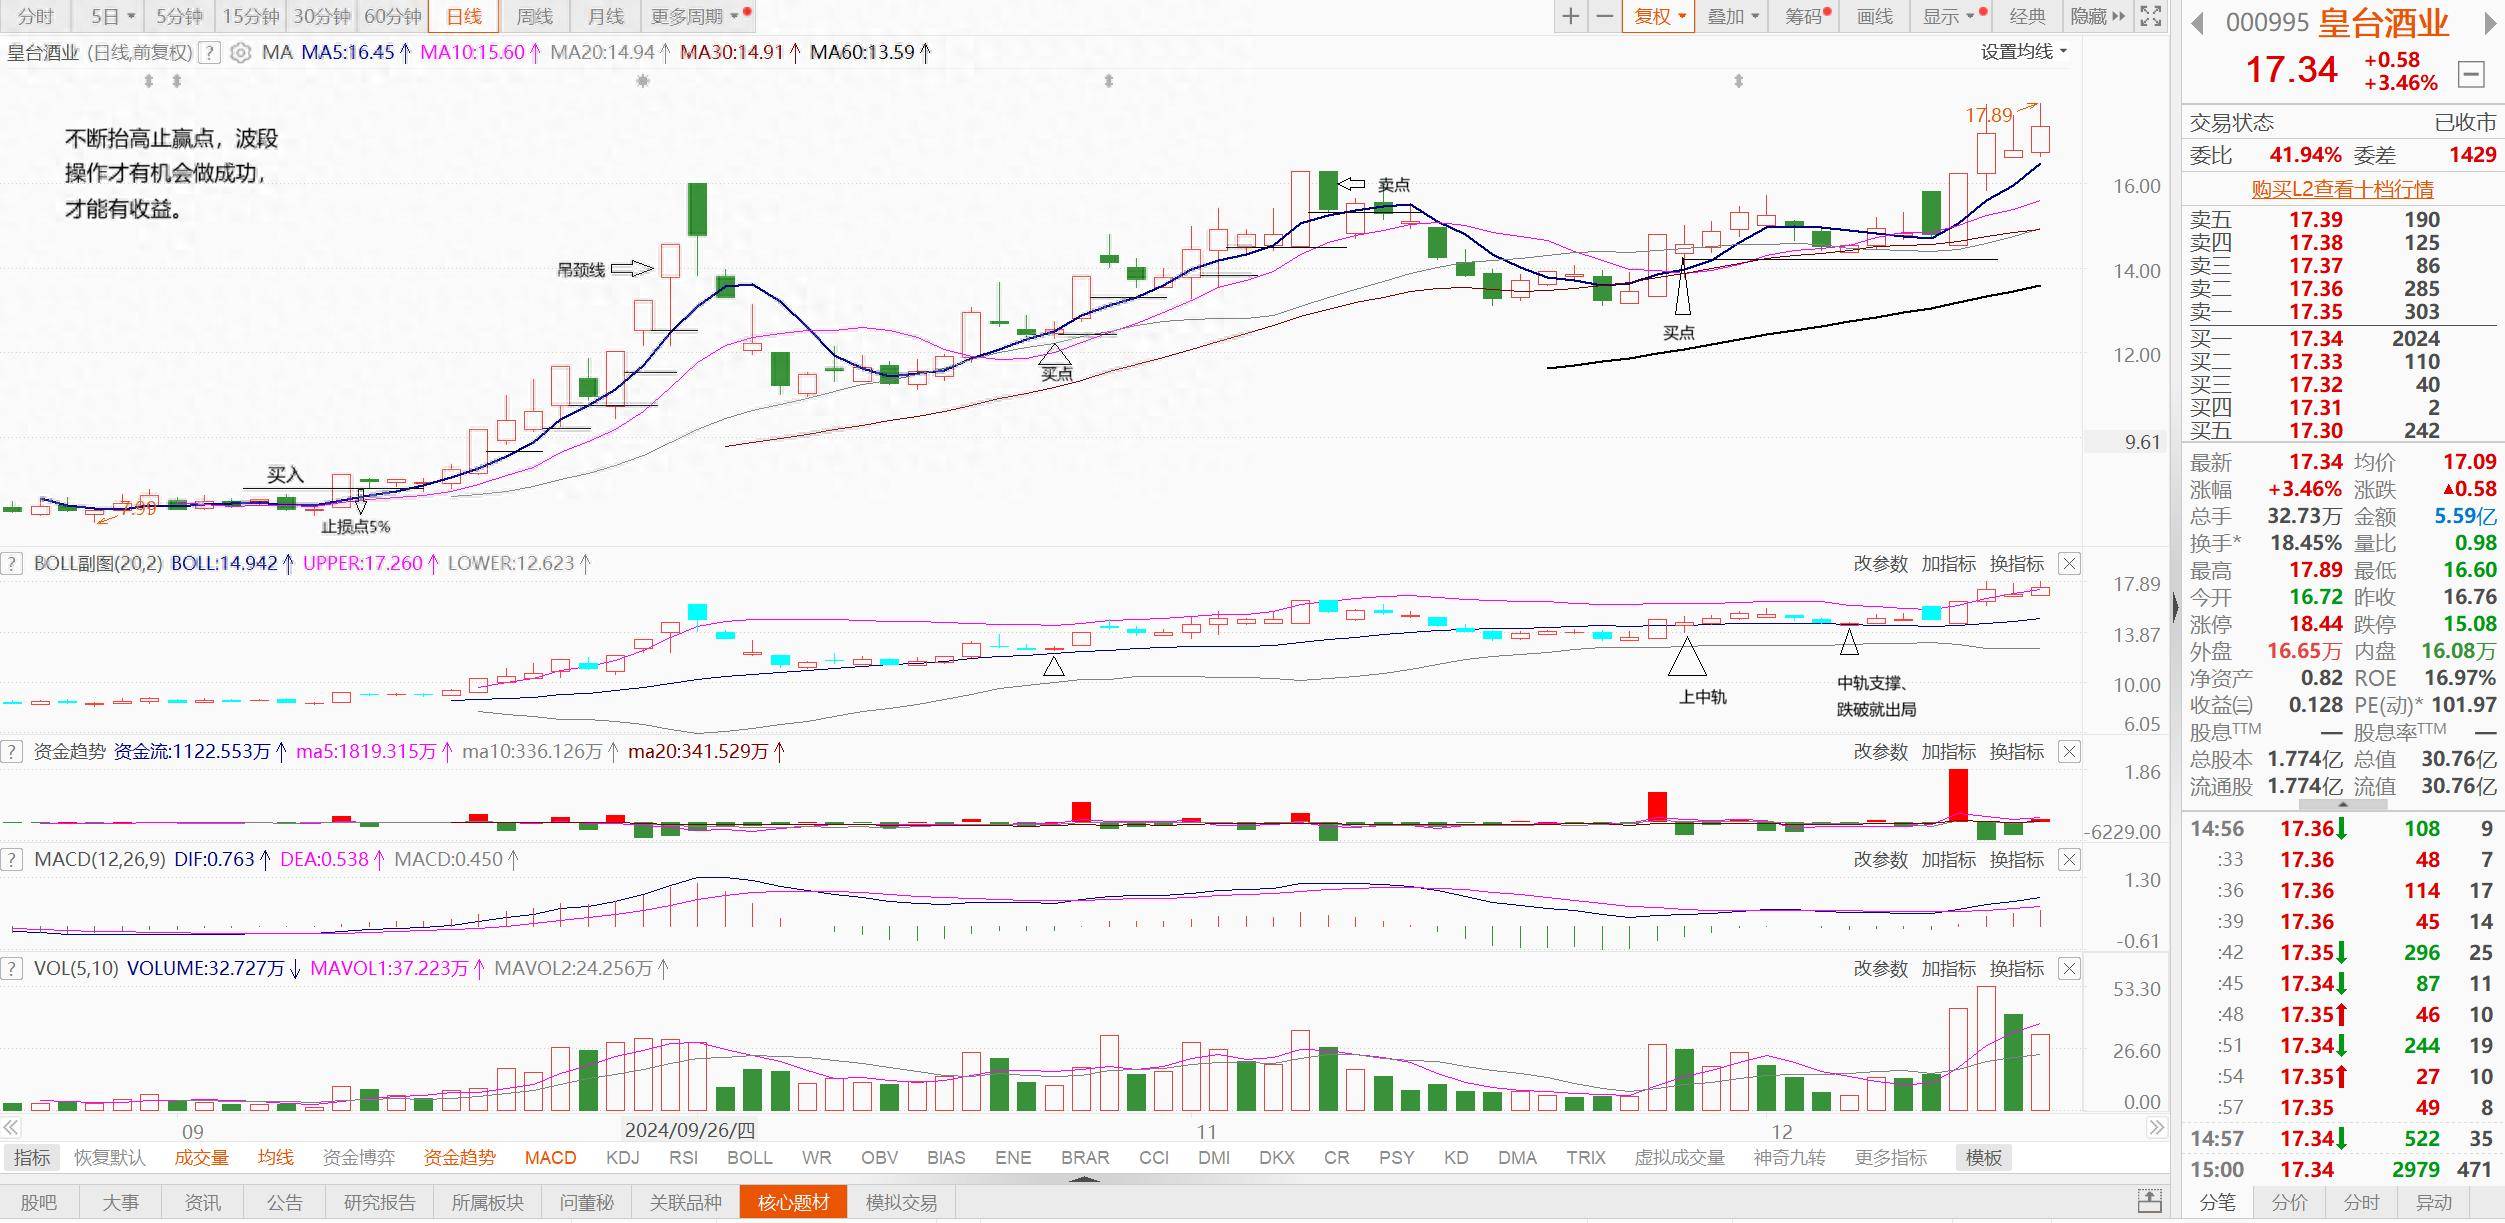Open the 叠加 dropdown
2505x1223 pixels.
click(1733, 16)
